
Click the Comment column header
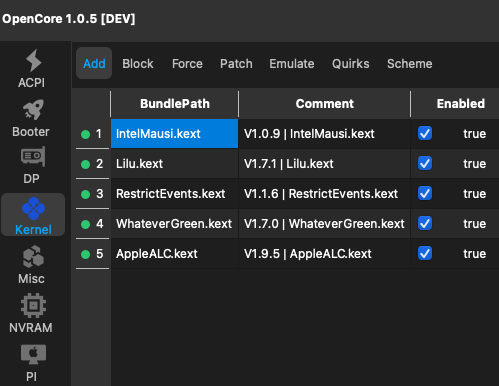(x=324, y=104)
